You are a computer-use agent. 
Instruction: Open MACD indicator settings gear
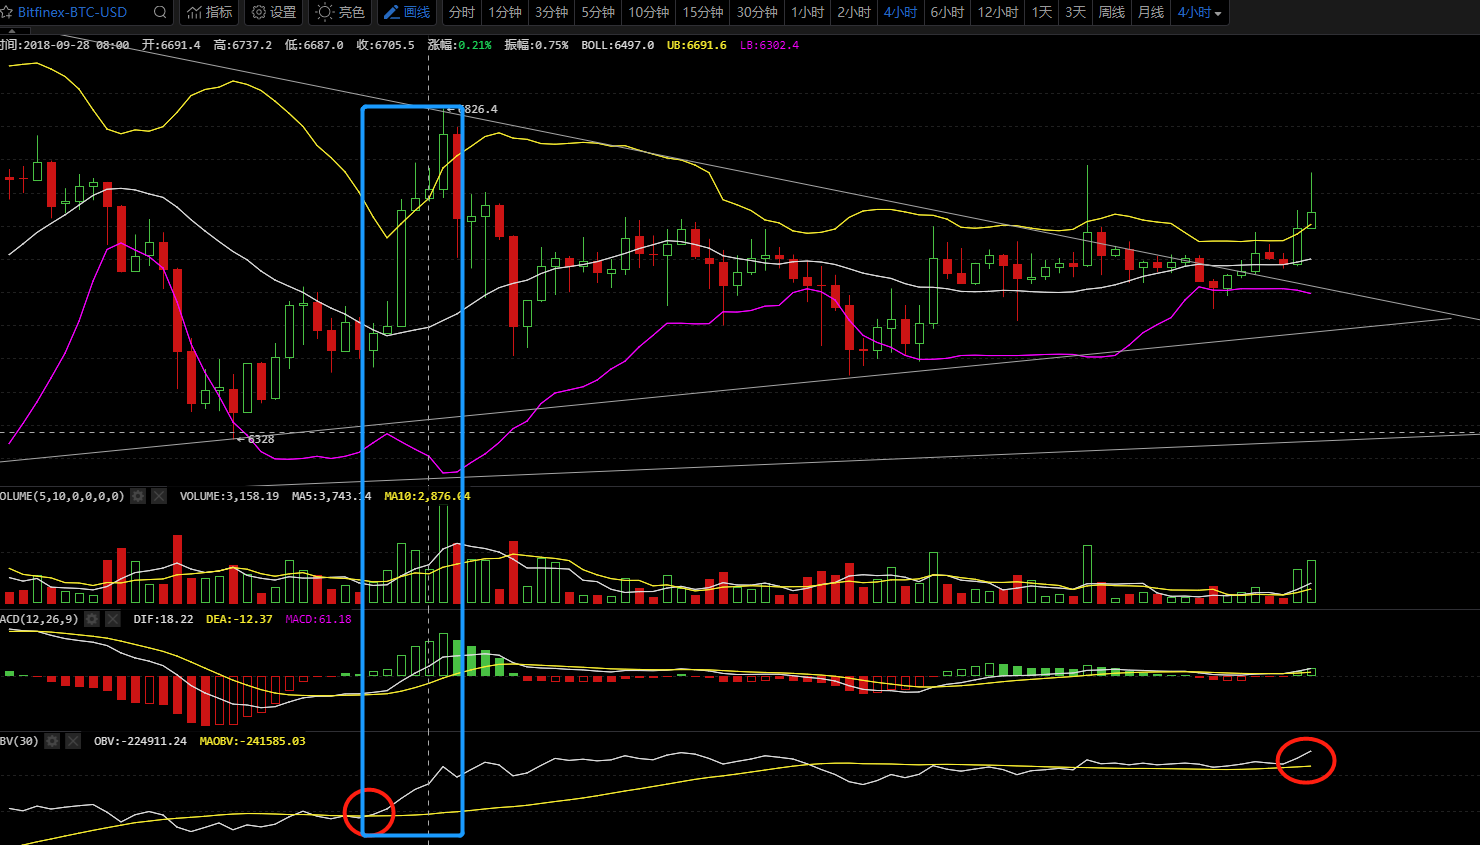click(92, 619)
